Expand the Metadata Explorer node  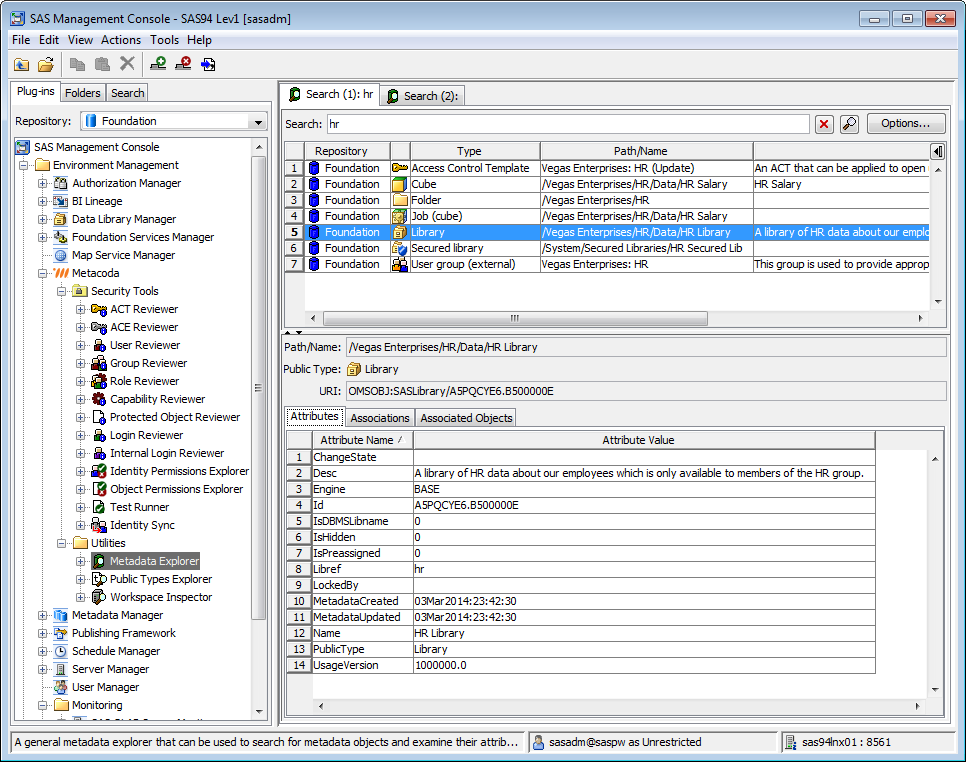(81, 561)
